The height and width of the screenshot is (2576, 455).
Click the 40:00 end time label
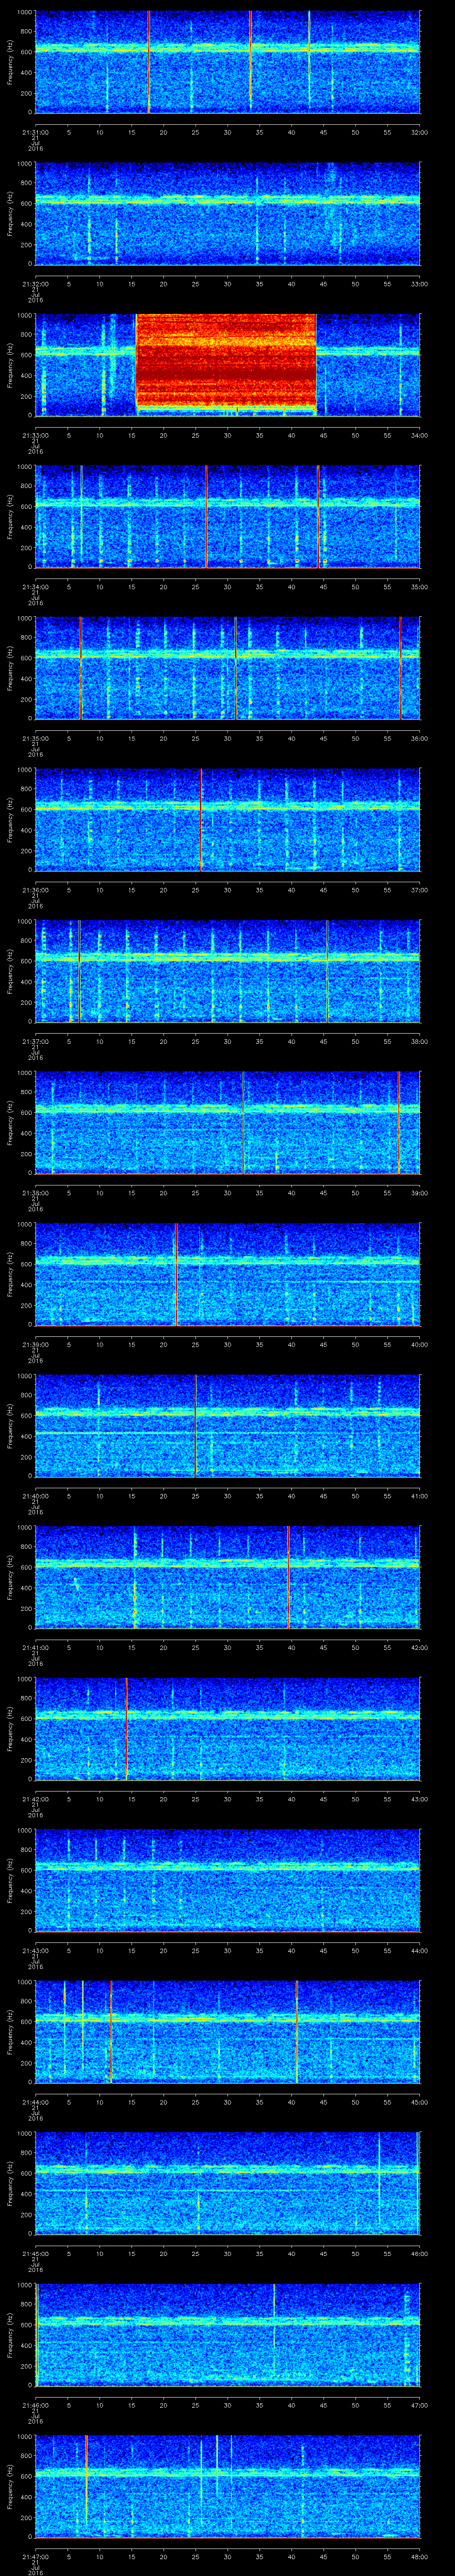419,1344
